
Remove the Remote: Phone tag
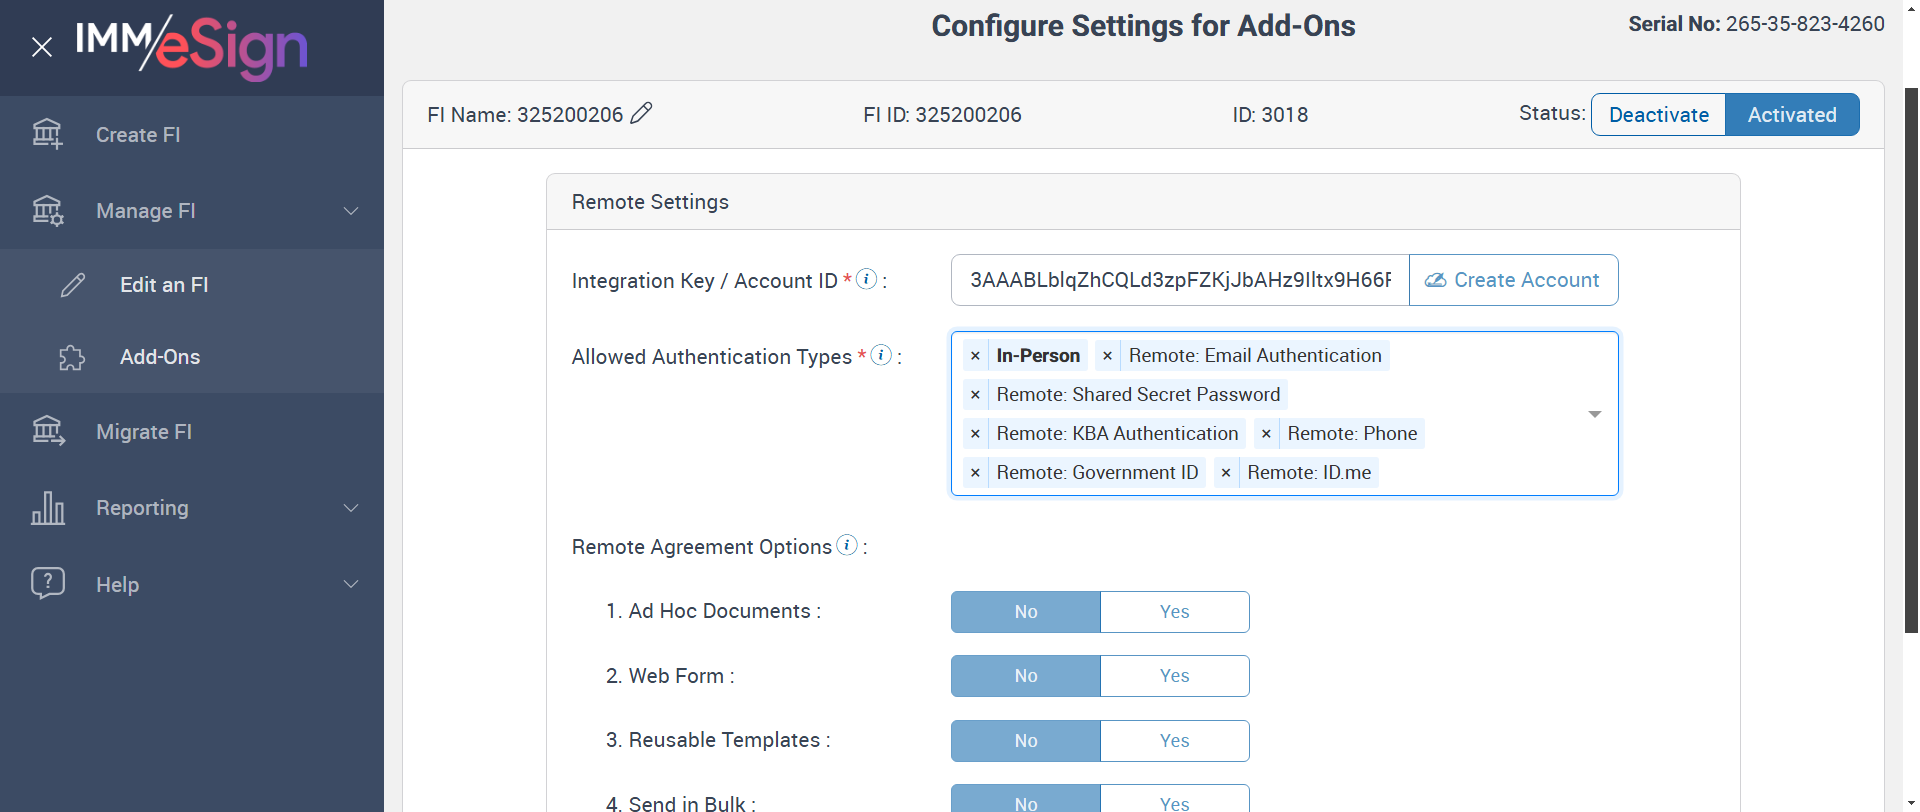[x=1266, y=434]
